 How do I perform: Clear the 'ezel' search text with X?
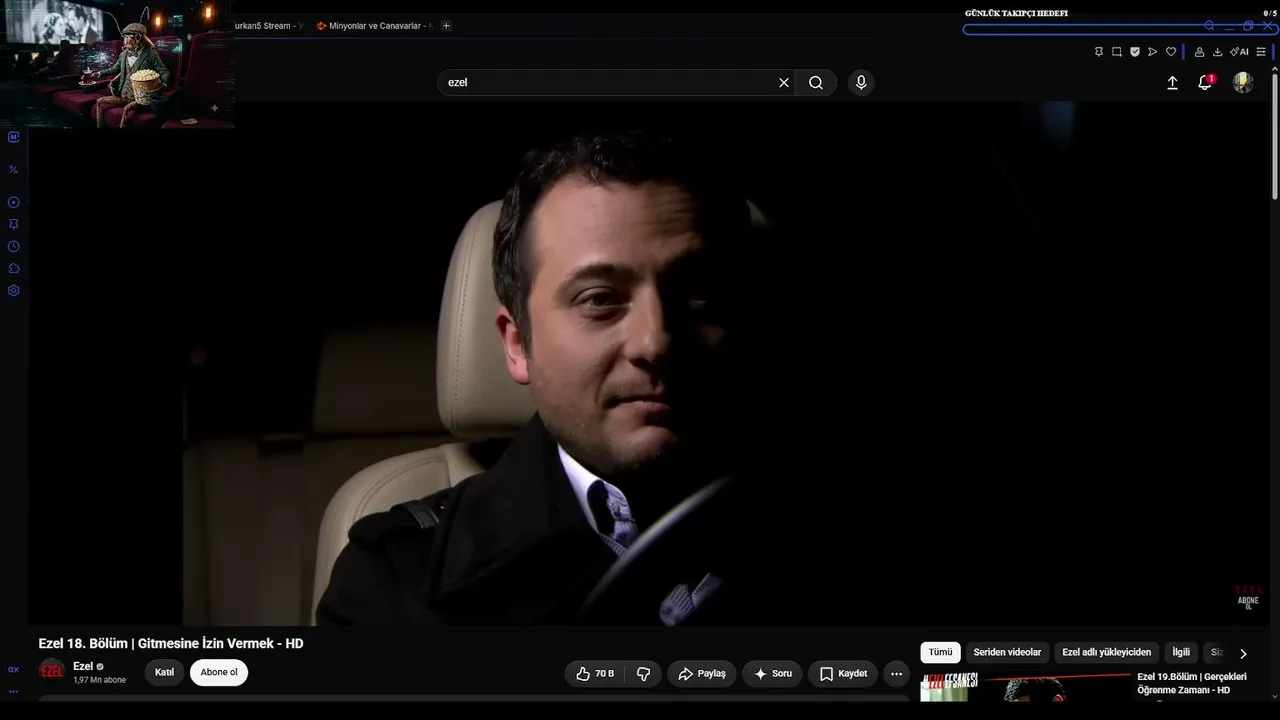click(x=784, y=83)
